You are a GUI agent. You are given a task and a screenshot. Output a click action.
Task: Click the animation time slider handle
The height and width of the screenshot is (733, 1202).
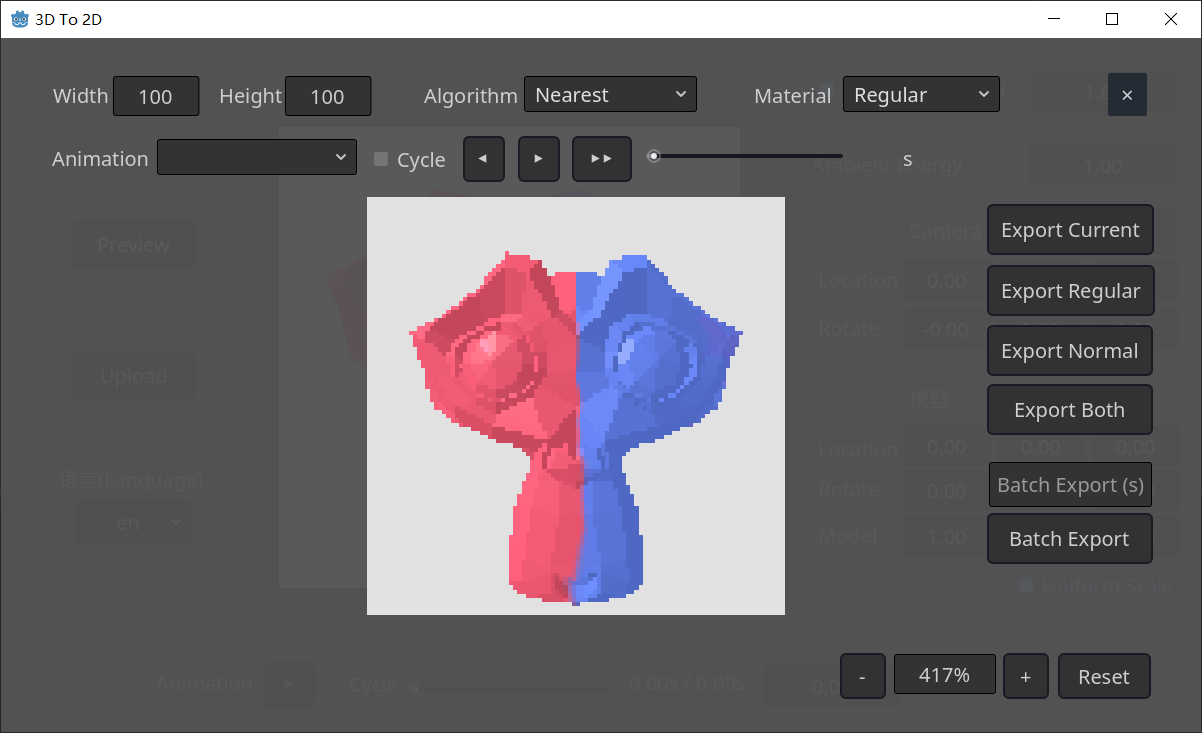653,156
